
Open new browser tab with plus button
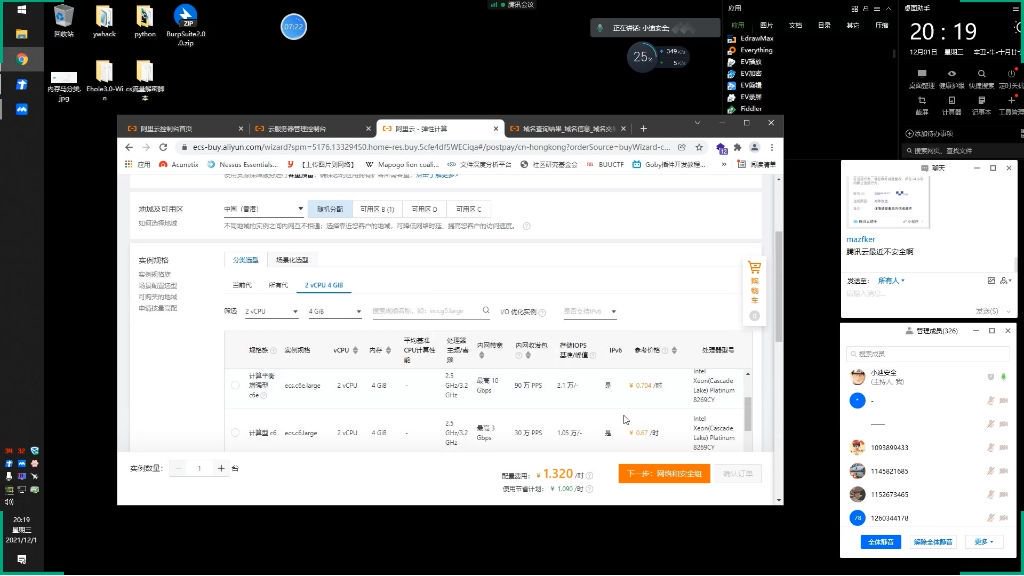pos(643,129)
